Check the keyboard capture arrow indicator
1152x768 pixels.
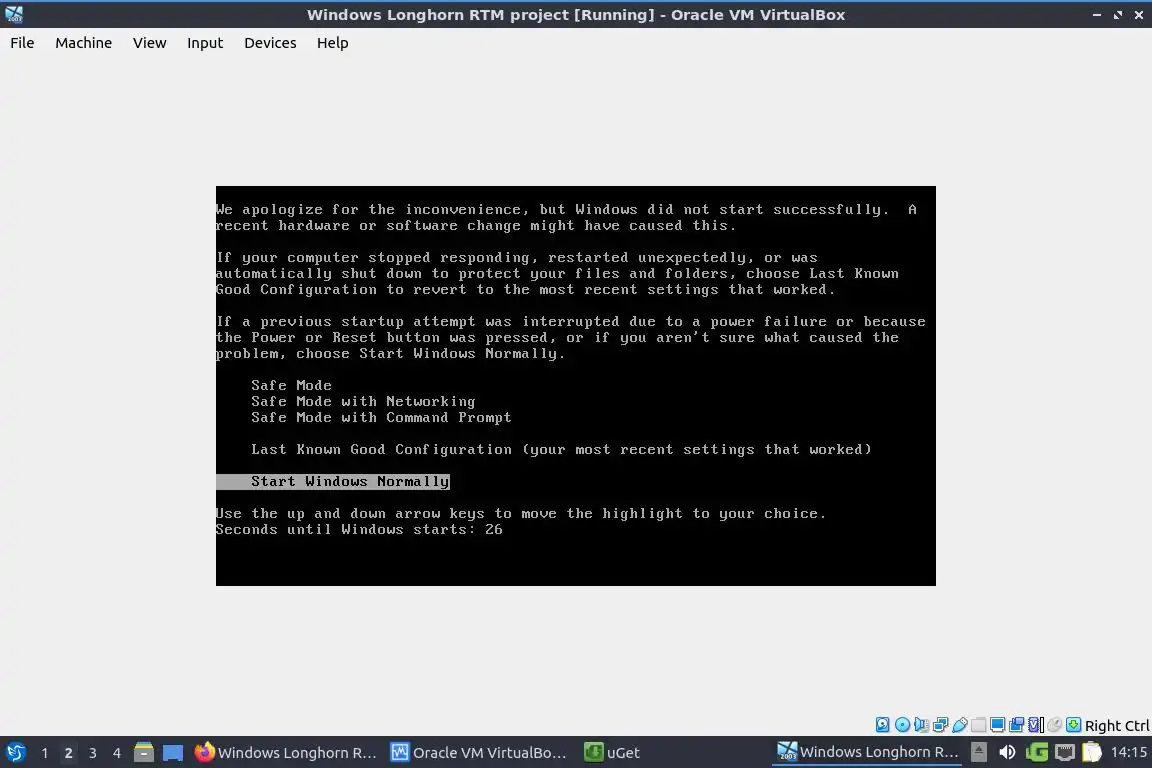coord(1073,725)
